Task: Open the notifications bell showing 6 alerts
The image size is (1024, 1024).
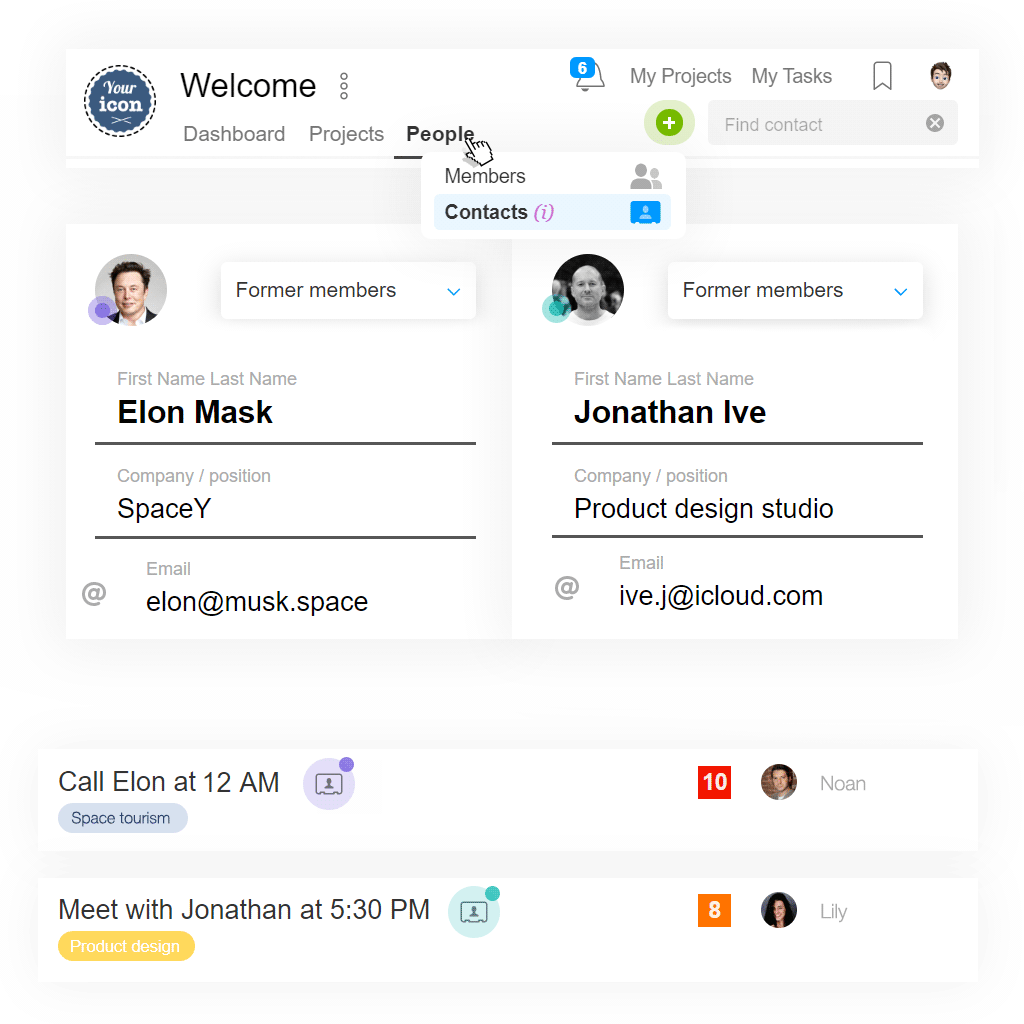Action: 588,75
